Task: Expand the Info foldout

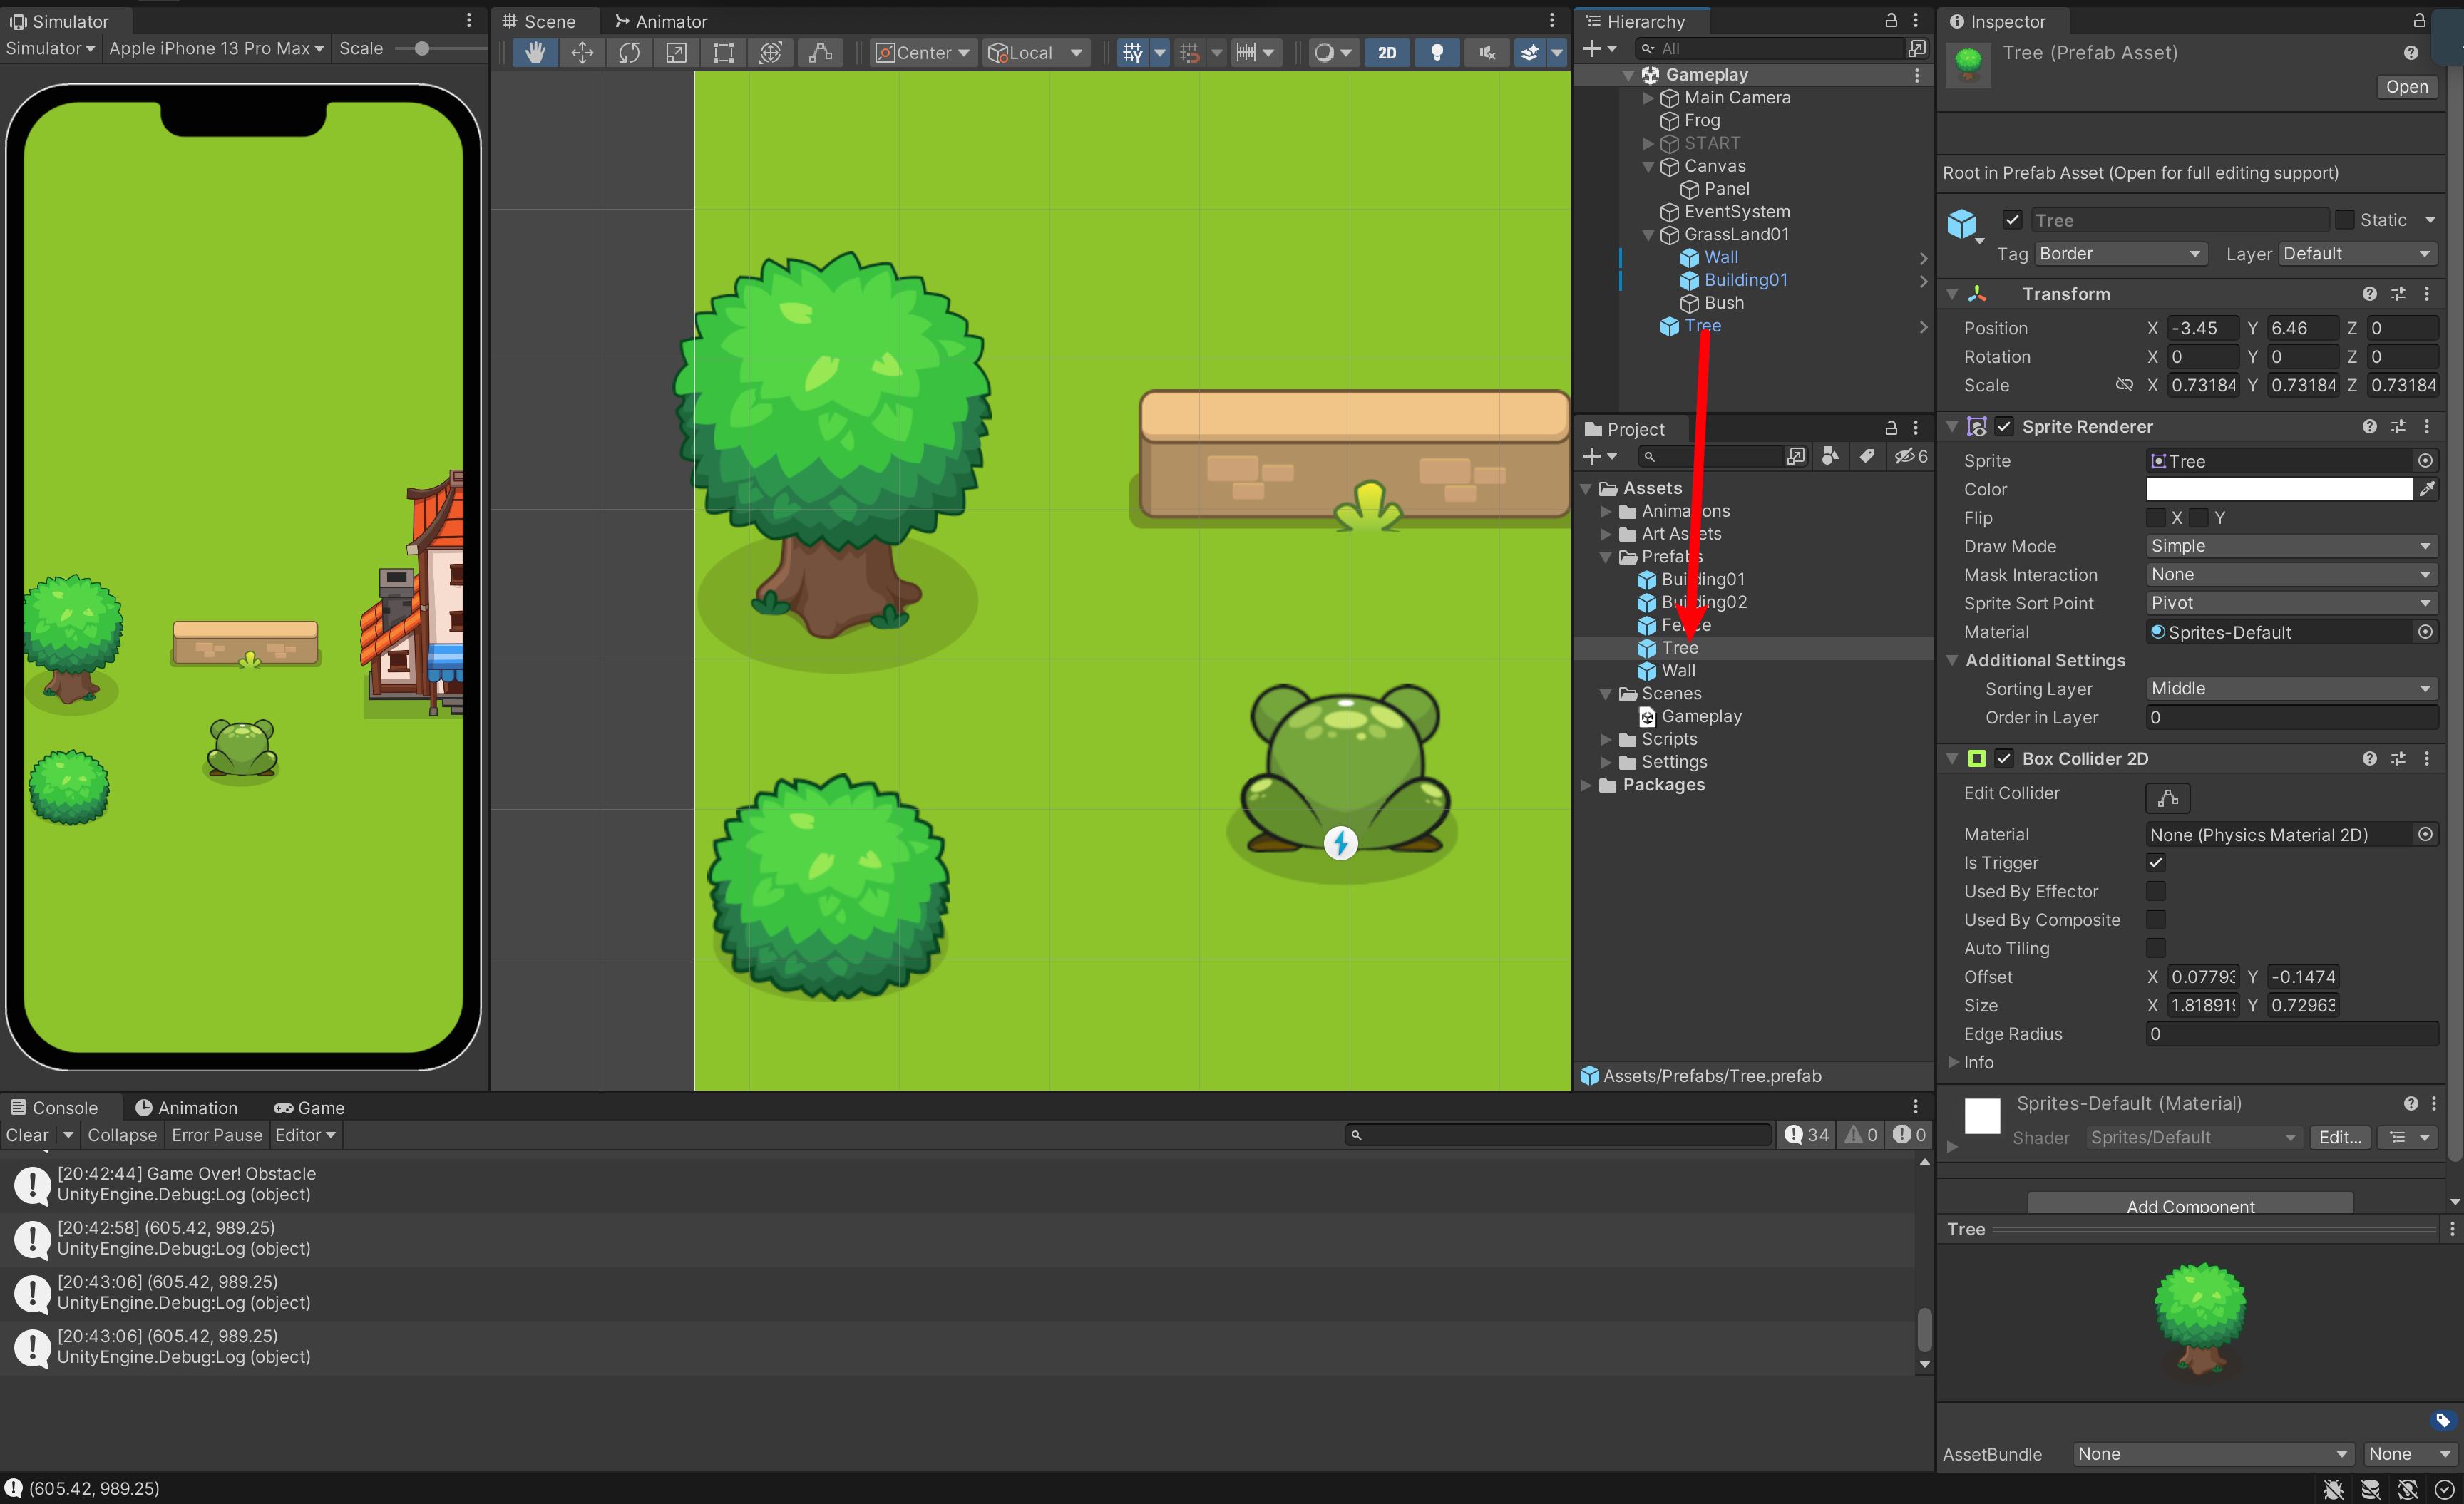Action: pyautogui.click(x=1953, y=1062)
